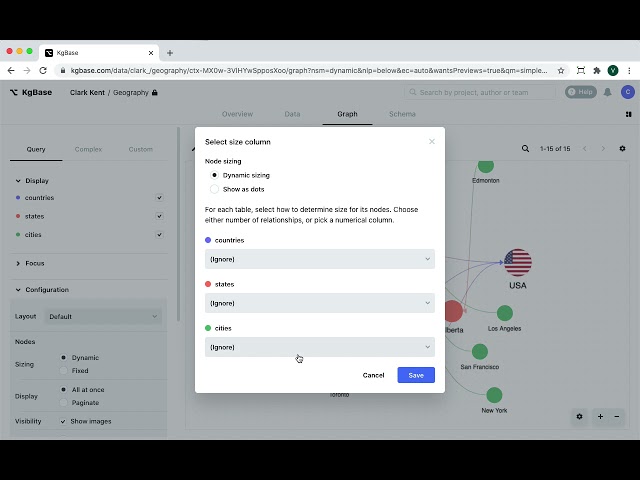Open the browser extensions puzzle icon
Screen dimensions: 640x480
point(597,71)
